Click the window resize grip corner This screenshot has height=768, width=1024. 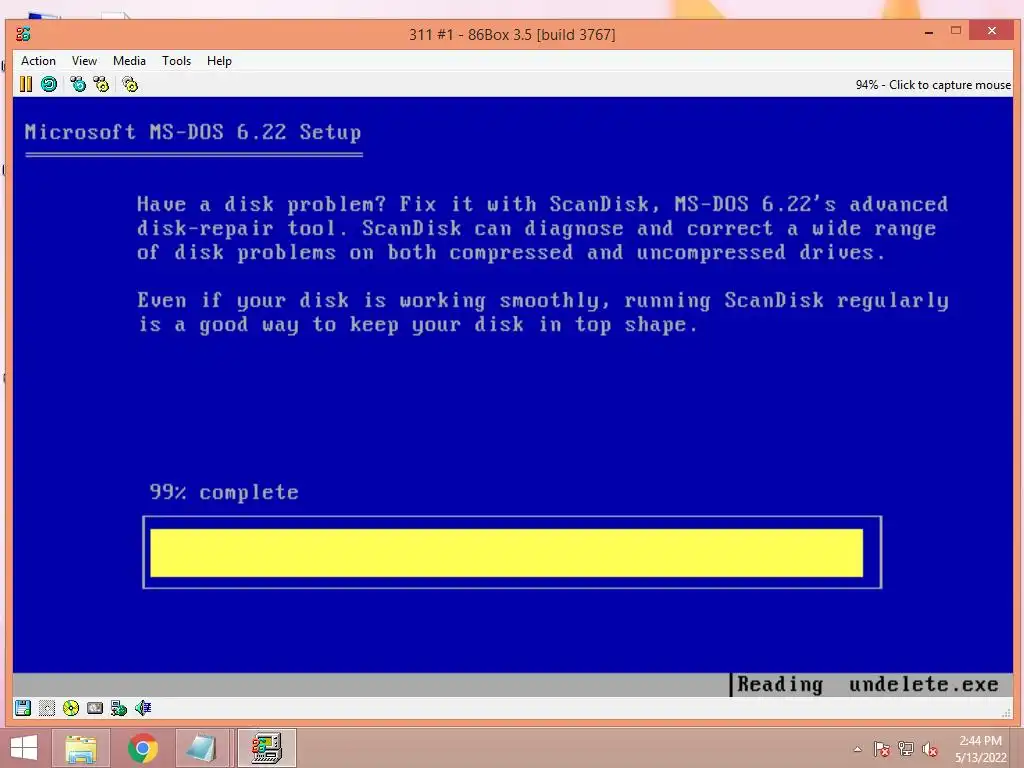pyautogui.click(x=1006, y=712)
